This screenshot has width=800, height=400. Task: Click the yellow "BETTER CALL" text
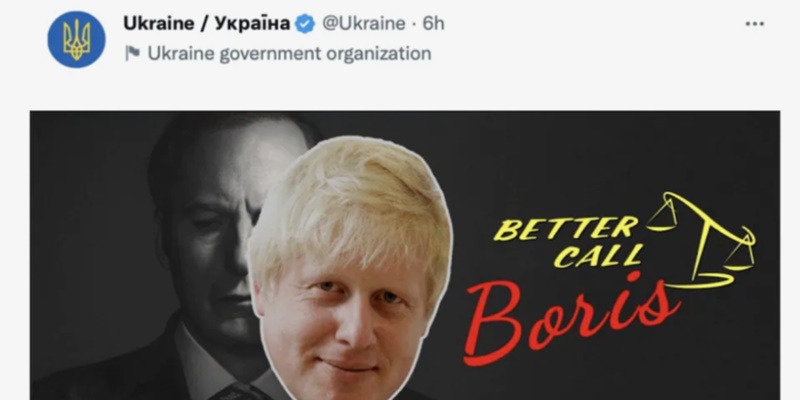pyautogui.click(x=567, y=242)
